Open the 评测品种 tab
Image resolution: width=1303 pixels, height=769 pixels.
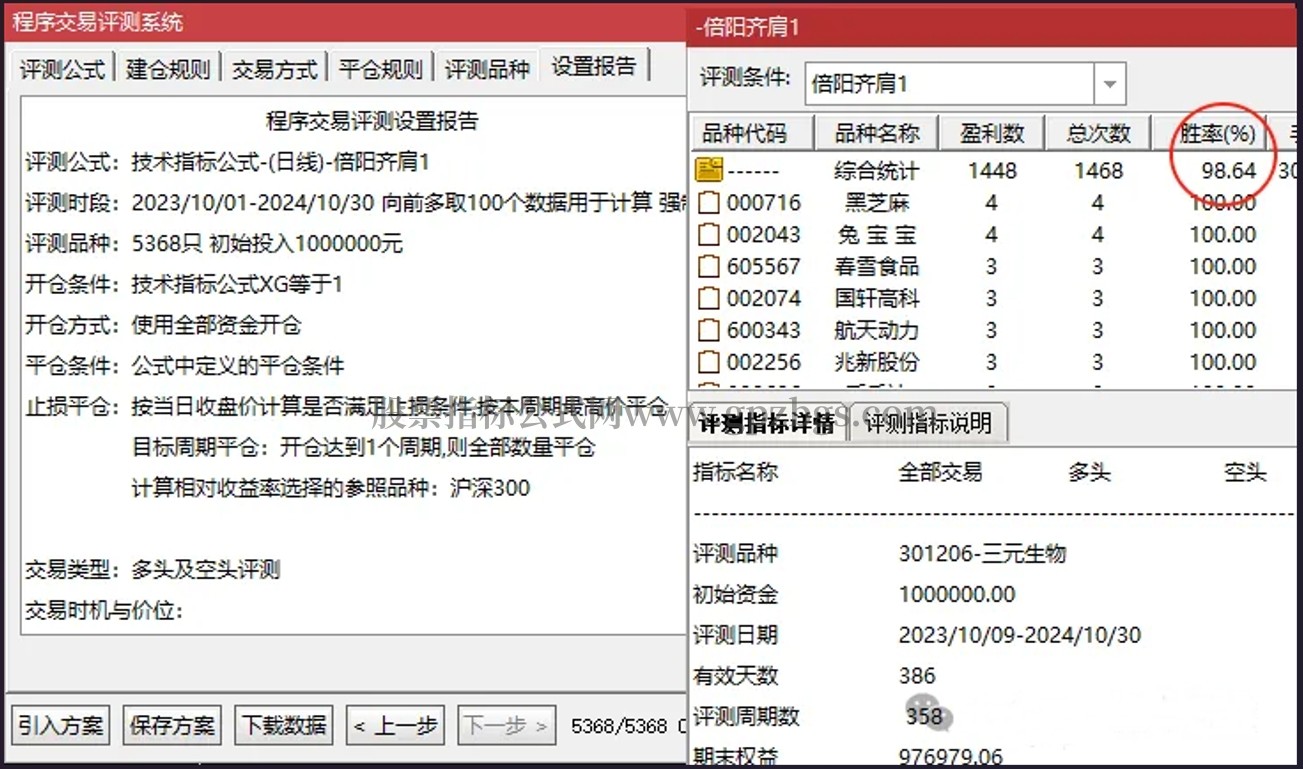487,68
